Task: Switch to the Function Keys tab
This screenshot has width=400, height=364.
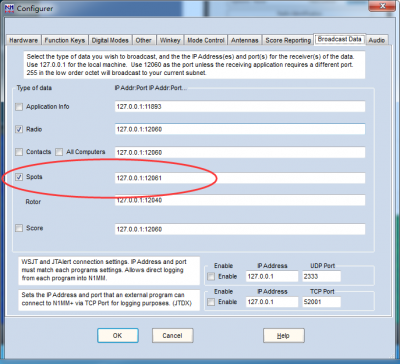Action: (65, 40)
